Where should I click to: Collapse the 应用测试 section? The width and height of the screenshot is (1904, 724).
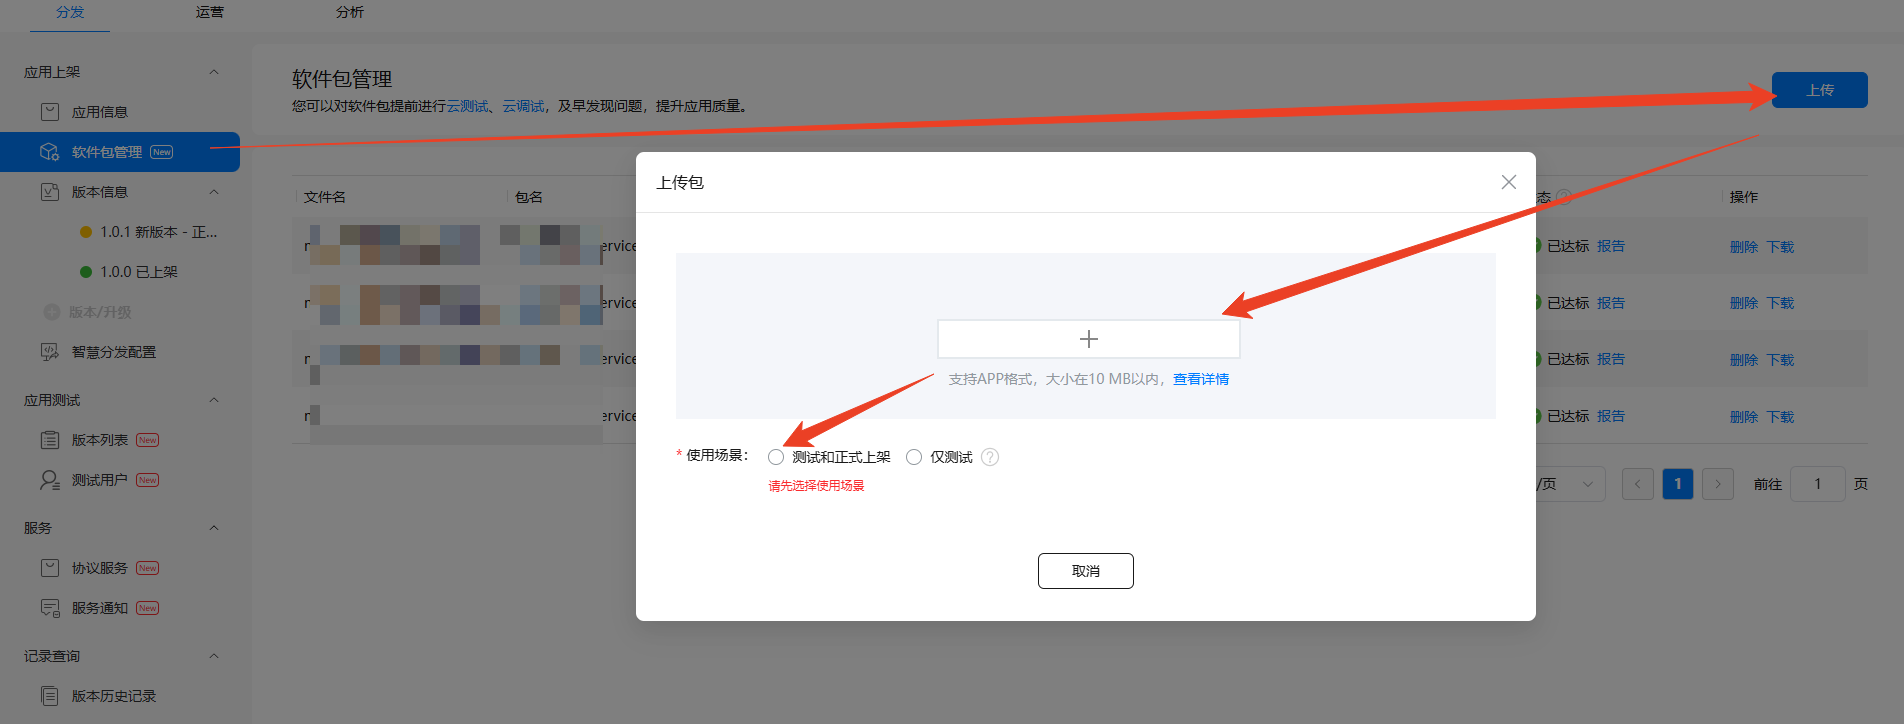[214, 400]
